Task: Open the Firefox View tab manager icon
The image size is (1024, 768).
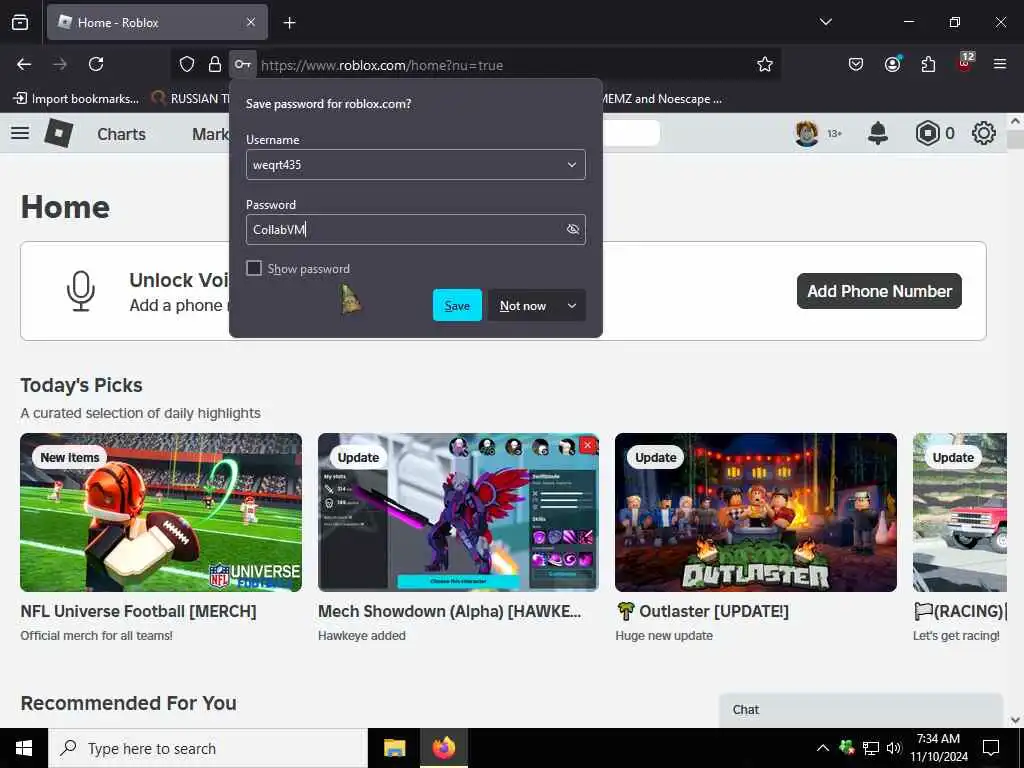Action: pyautogui.click(x=20, y=22)
